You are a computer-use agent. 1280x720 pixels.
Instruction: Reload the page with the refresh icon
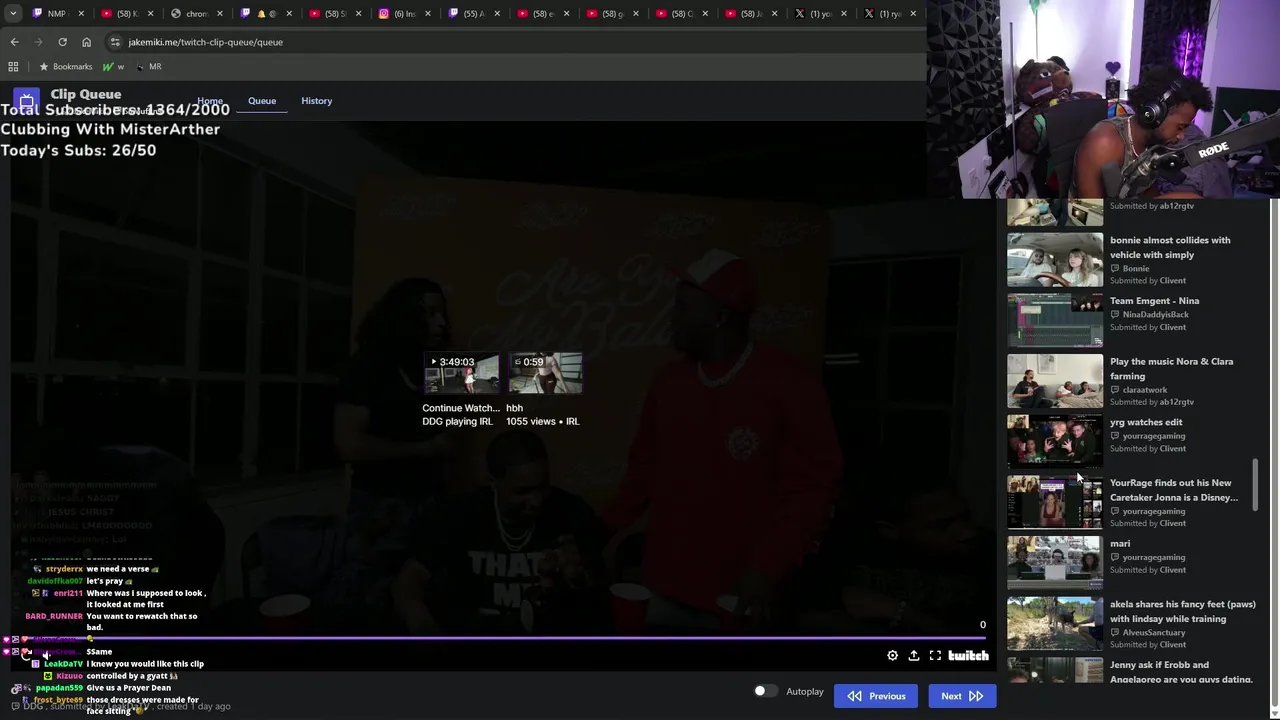pyautogui.click(x=62, y=42)
